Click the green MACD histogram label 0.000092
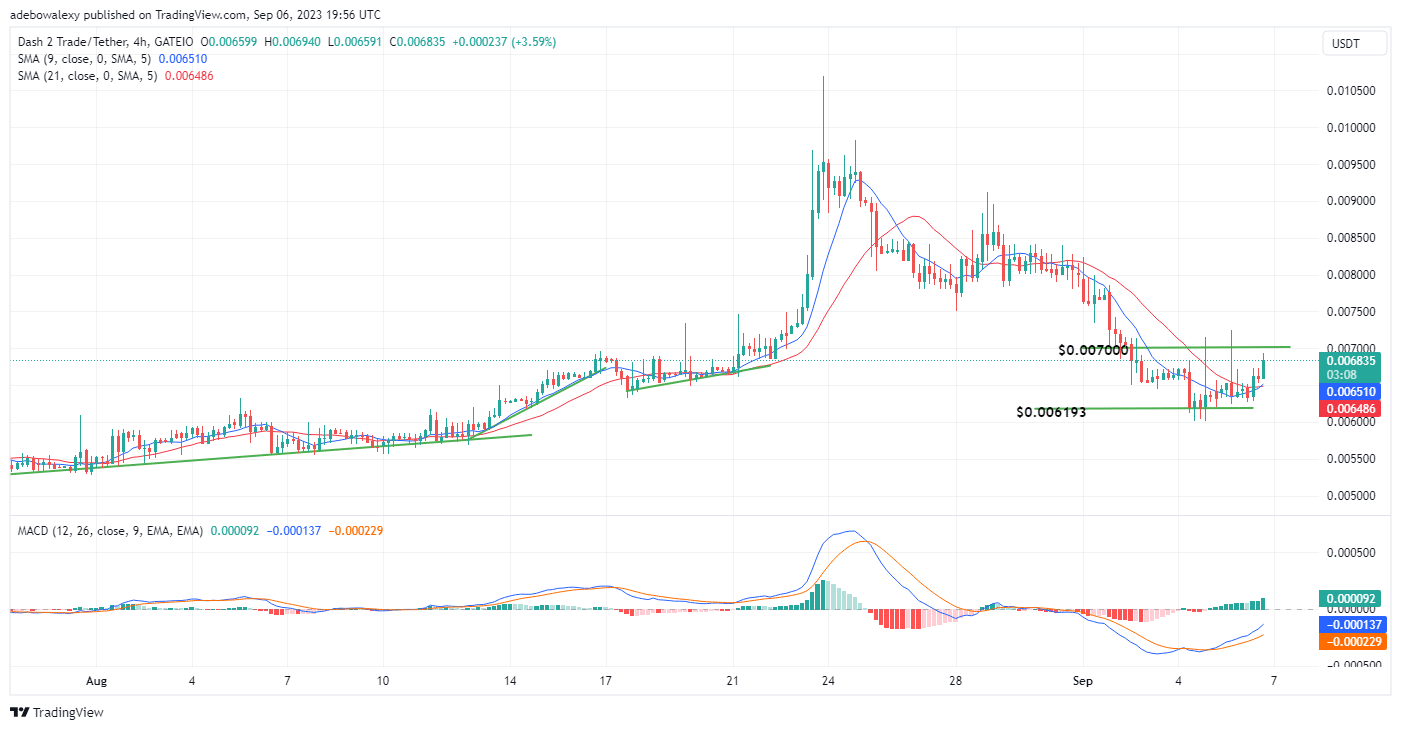1401x730 pixels. point(1352,599)
